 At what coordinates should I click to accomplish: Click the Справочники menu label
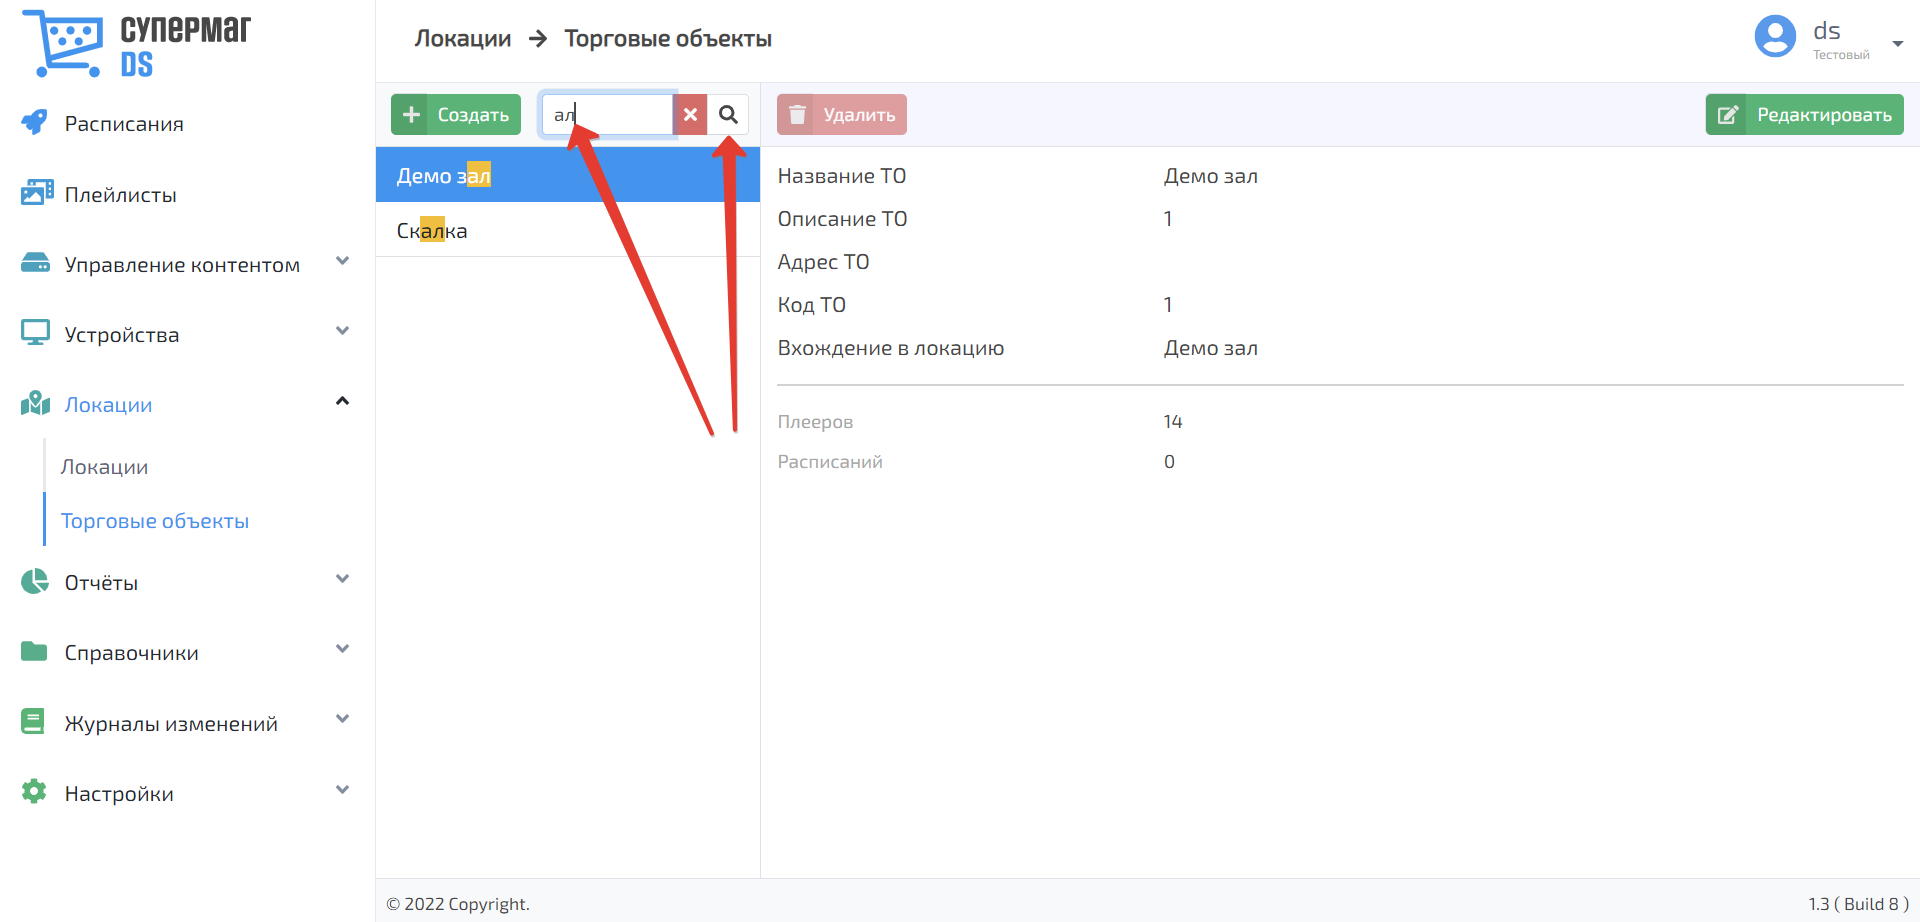(132, 653)
